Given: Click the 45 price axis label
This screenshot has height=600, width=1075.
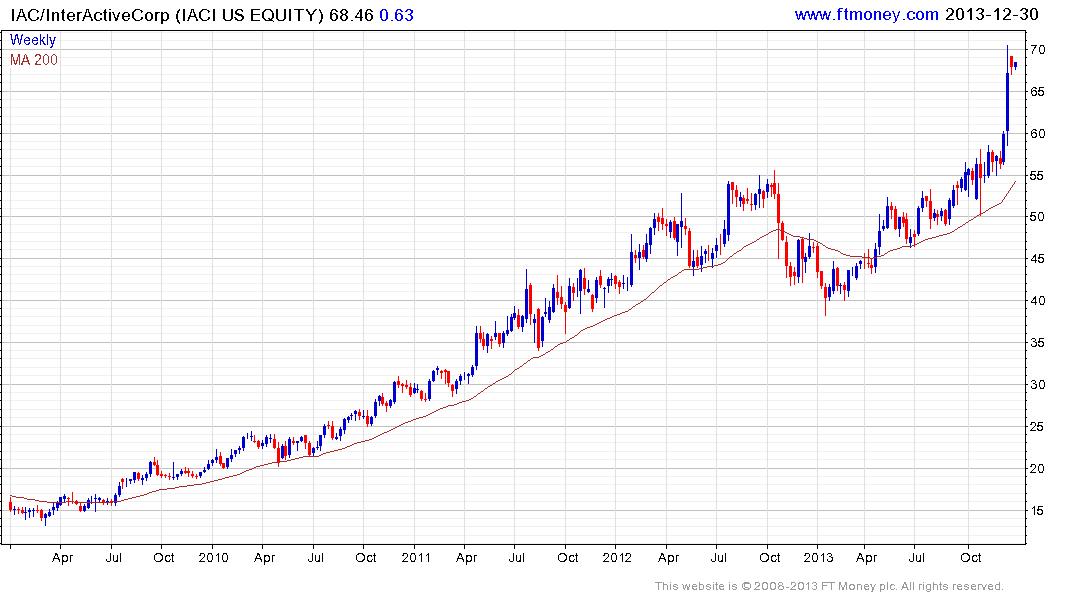Looking at the screenshot, I should pyautogui.click(x=1037, y=259).
